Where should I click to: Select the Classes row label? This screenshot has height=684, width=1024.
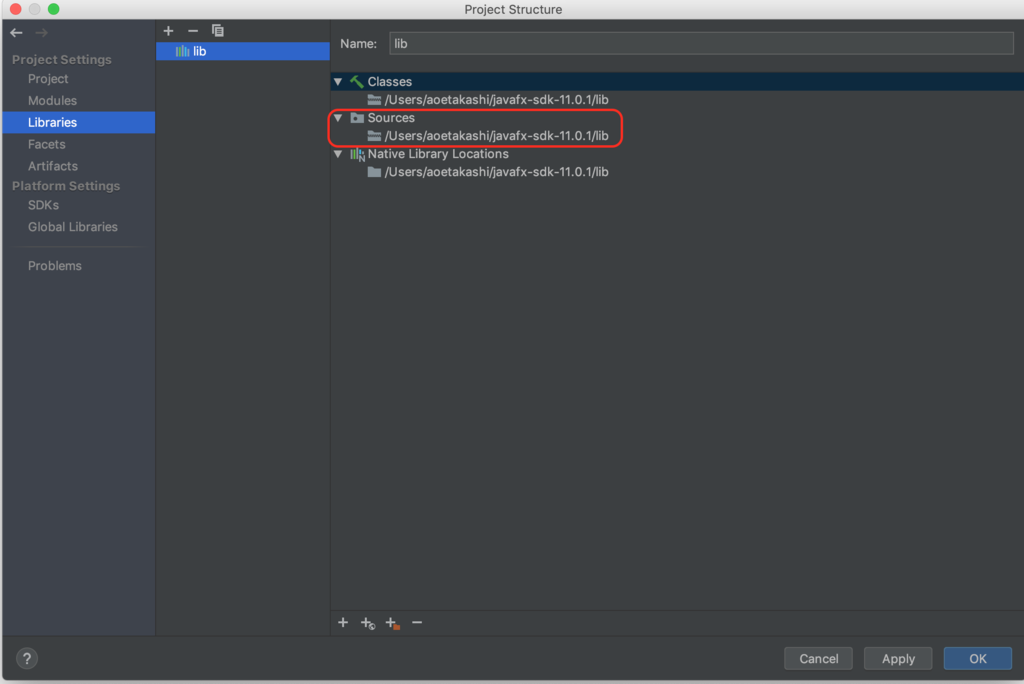(x=389, y=82)
